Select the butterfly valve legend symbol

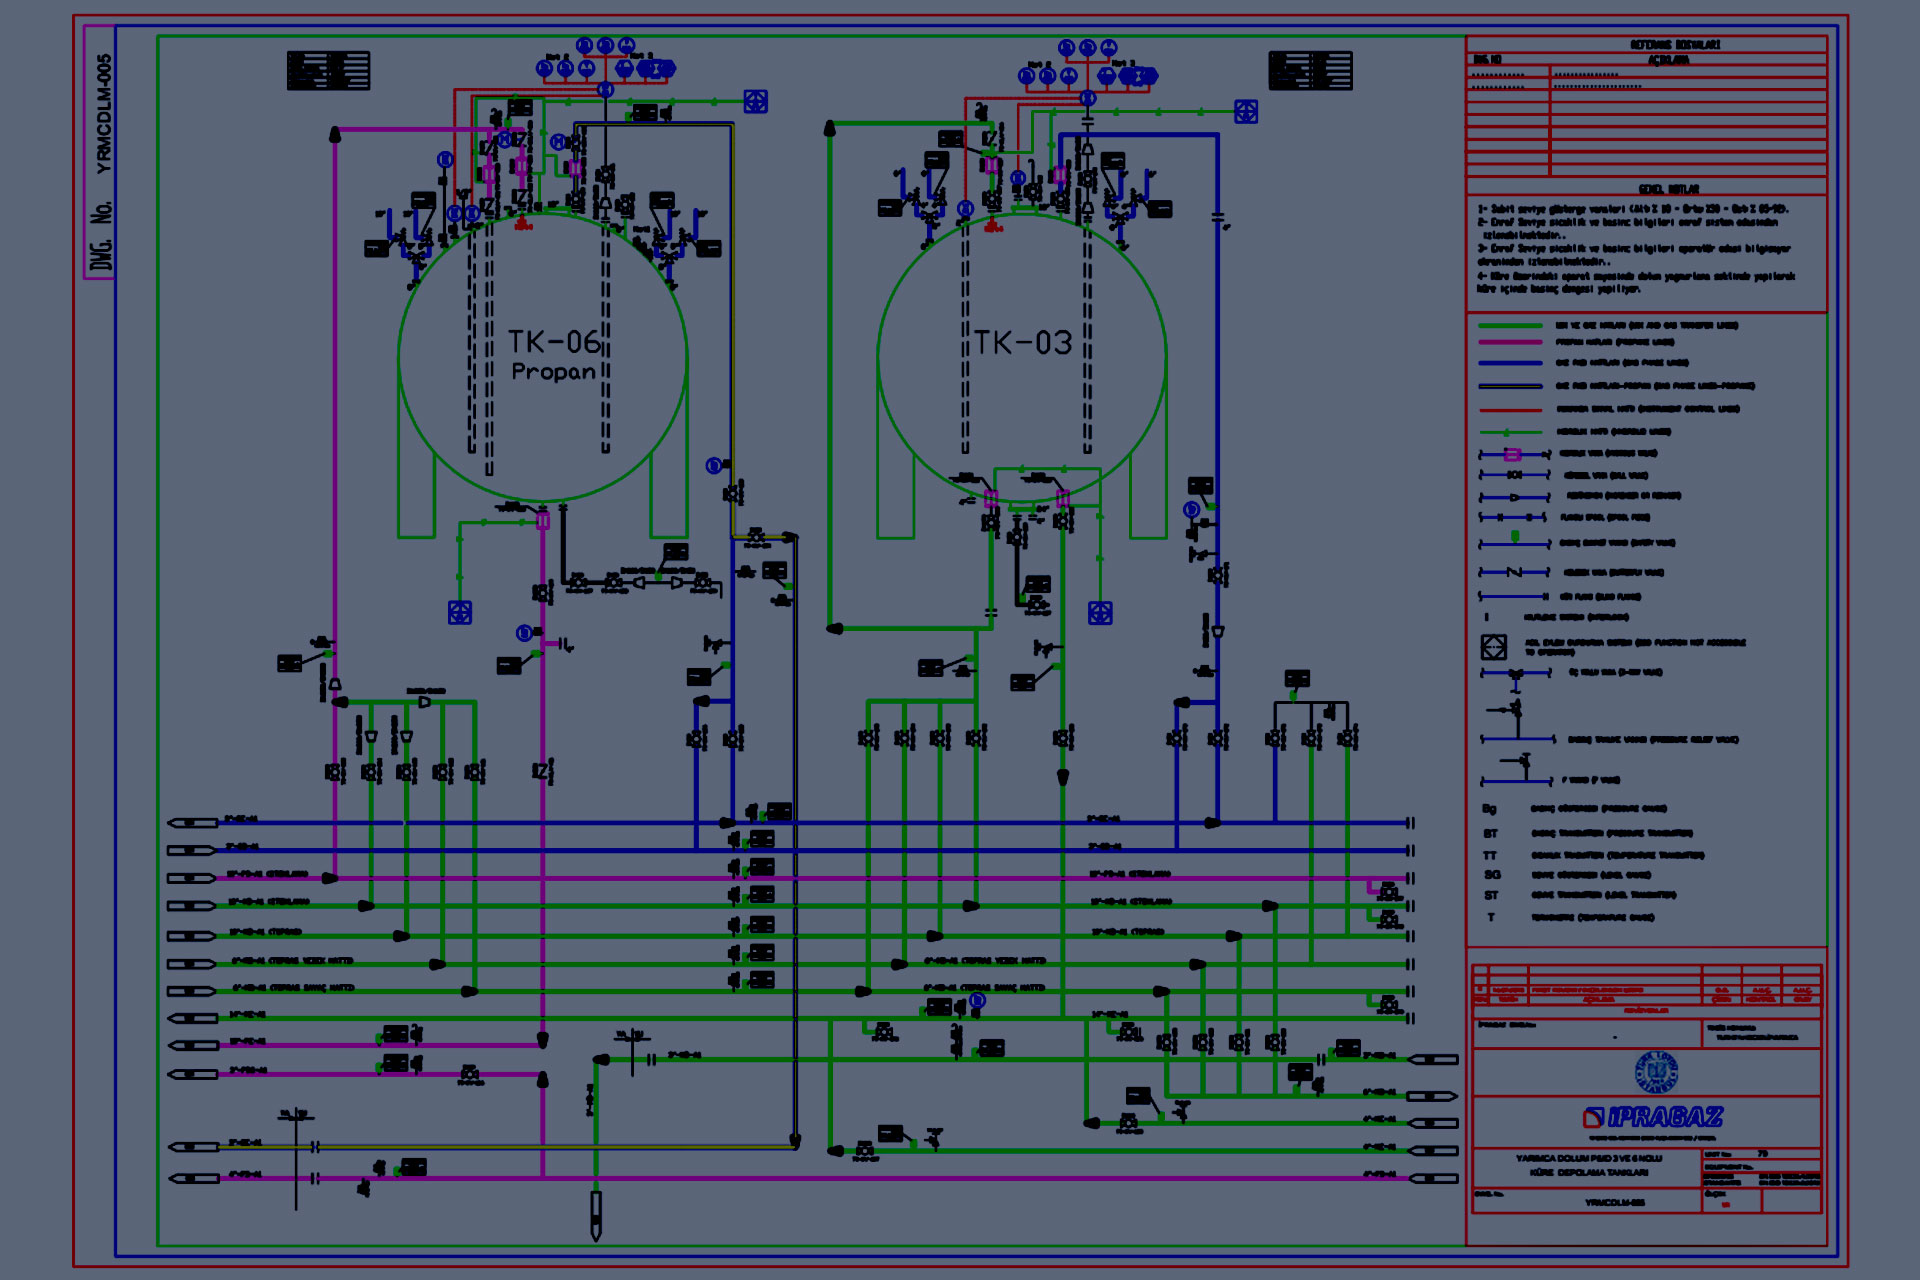pyautogui.click(x=1514, y=572)
